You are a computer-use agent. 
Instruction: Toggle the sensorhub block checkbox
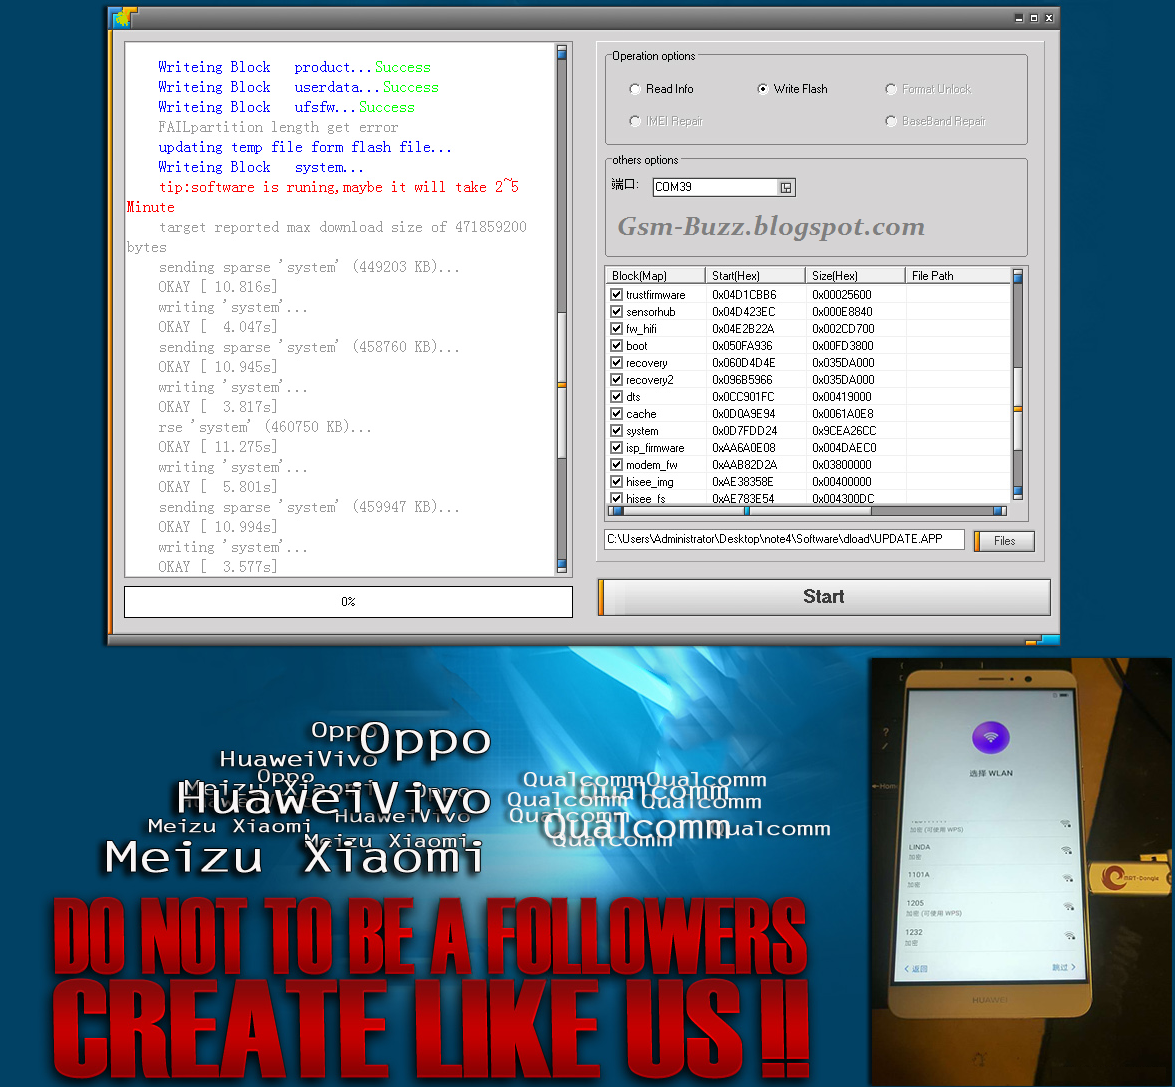(617, 312)
